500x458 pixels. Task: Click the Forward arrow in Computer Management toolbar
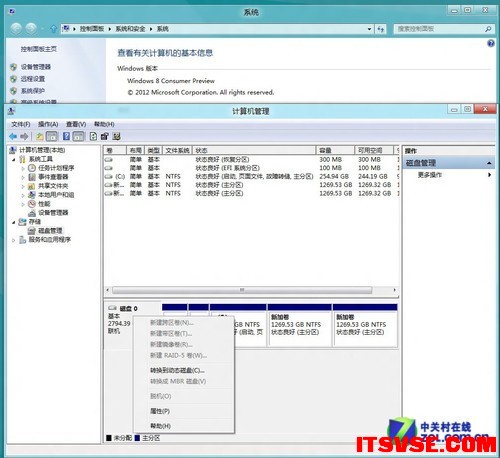click(24, 136)
